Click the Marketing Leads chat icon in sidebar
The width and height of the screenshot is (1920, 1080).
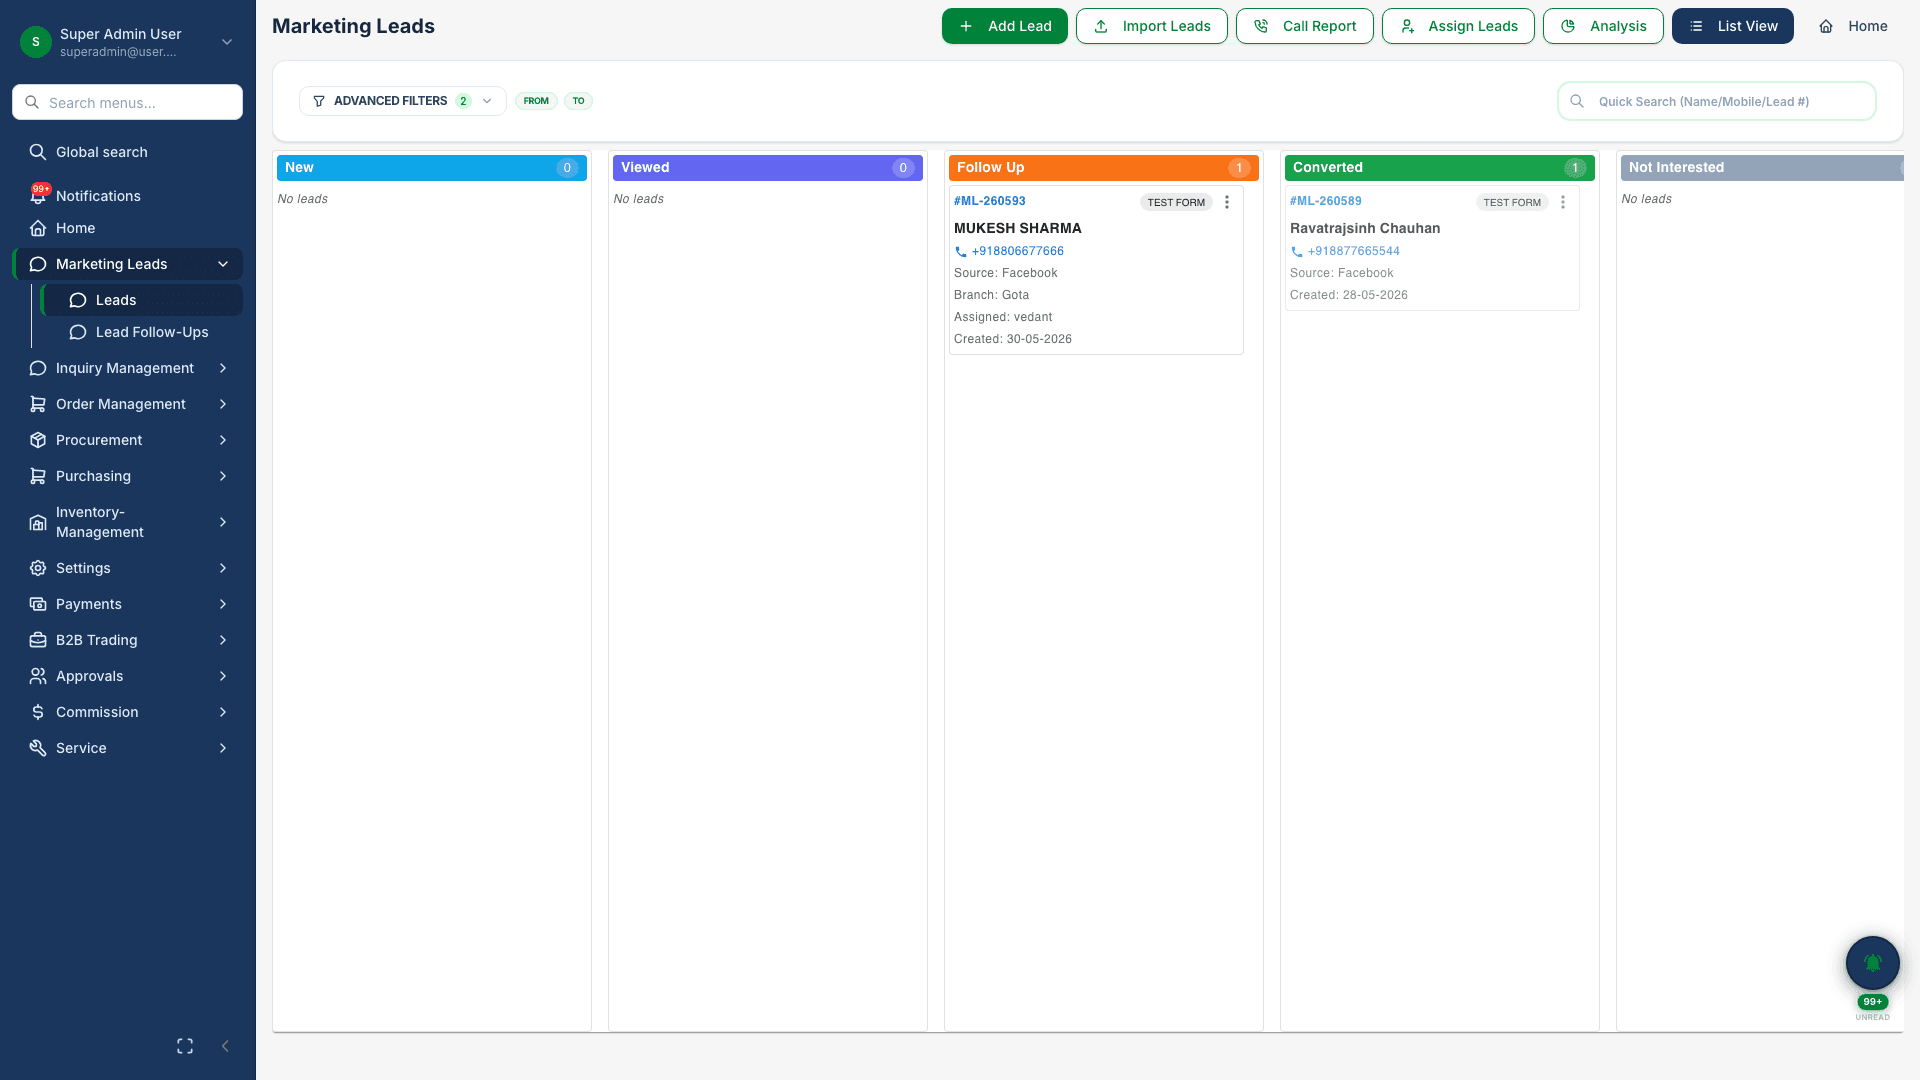[38, 264]
